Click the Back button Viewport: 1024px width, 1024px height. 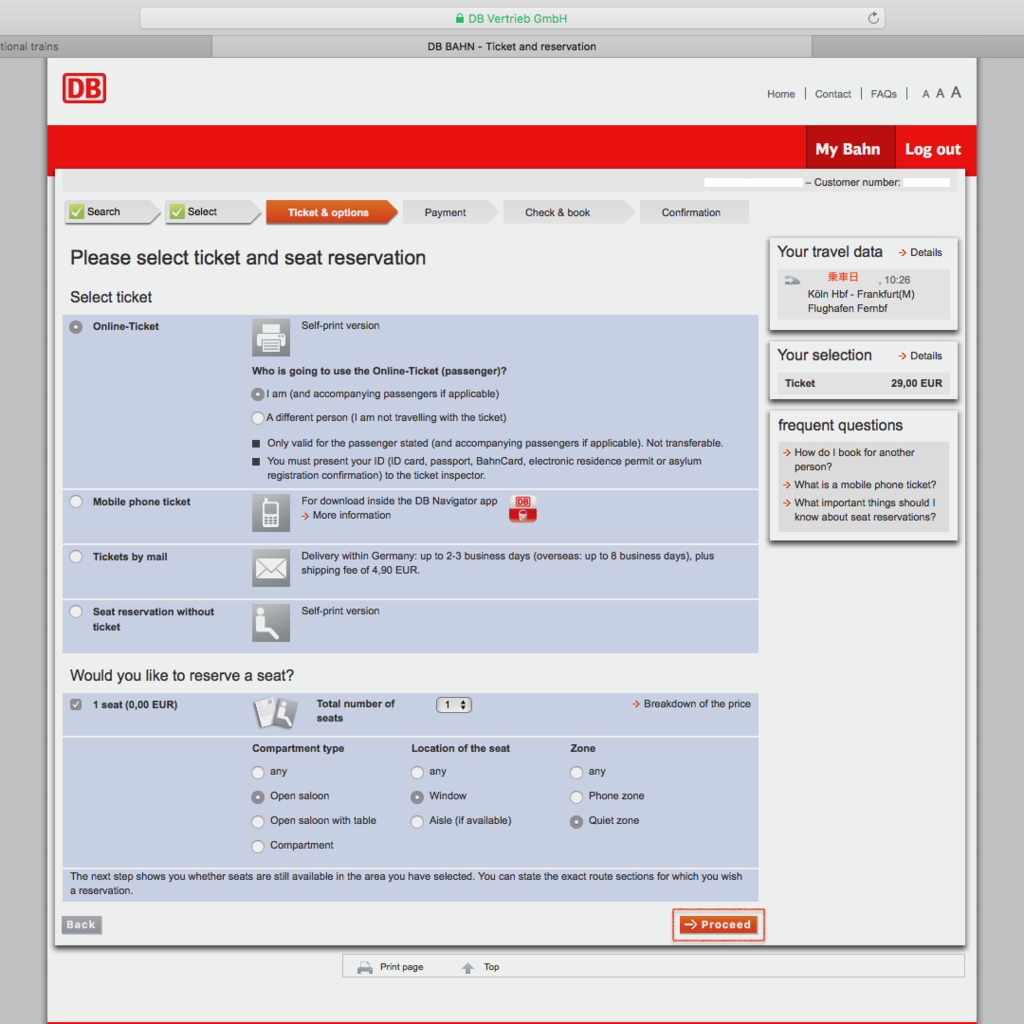(82, 925)
